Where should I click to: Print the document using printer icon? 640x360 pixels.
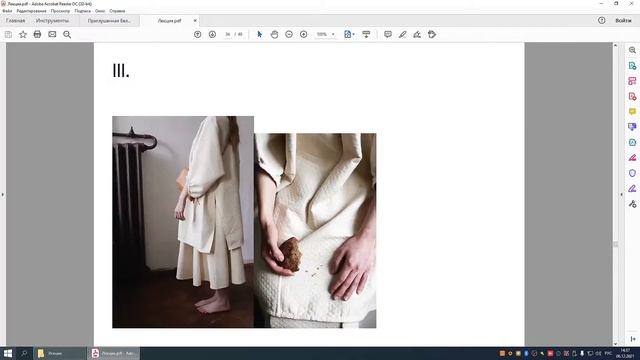click(x=38, y=35)
